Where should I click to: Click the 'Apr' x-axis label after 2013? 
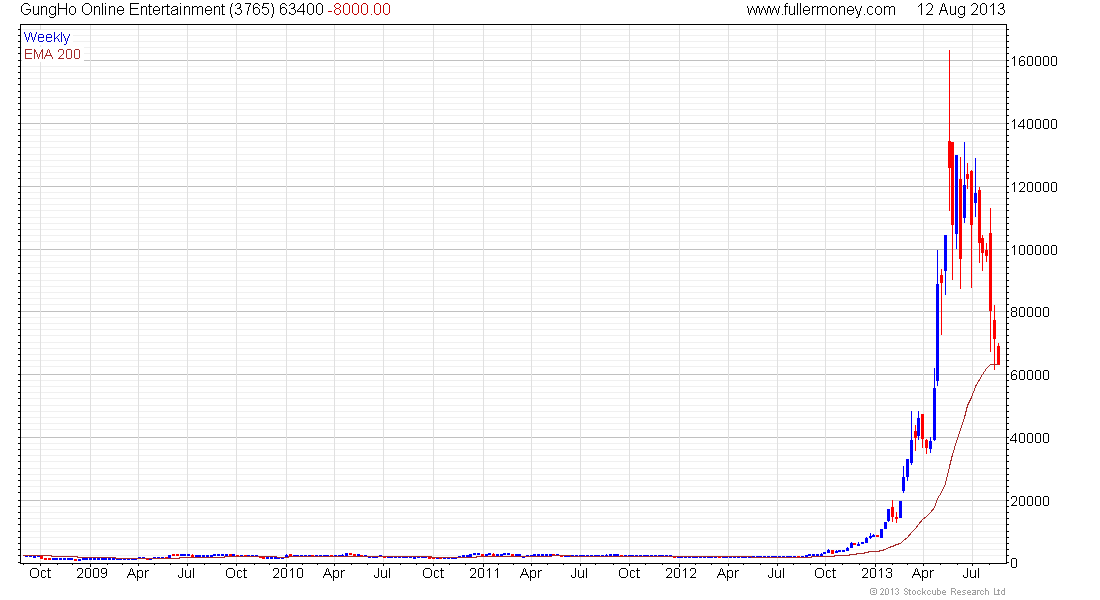coord(923,574)
